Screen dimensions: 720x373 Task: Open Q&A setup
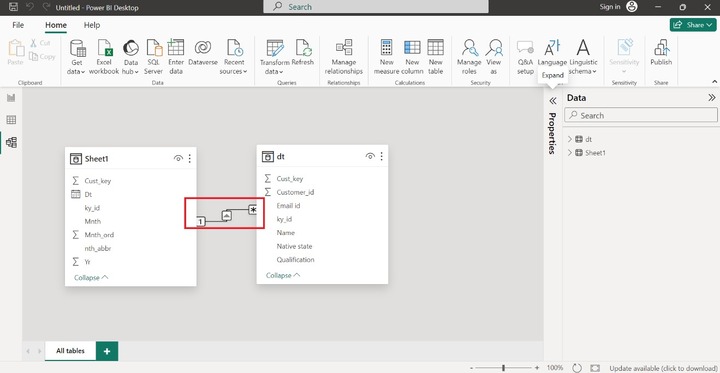(525, 57)
